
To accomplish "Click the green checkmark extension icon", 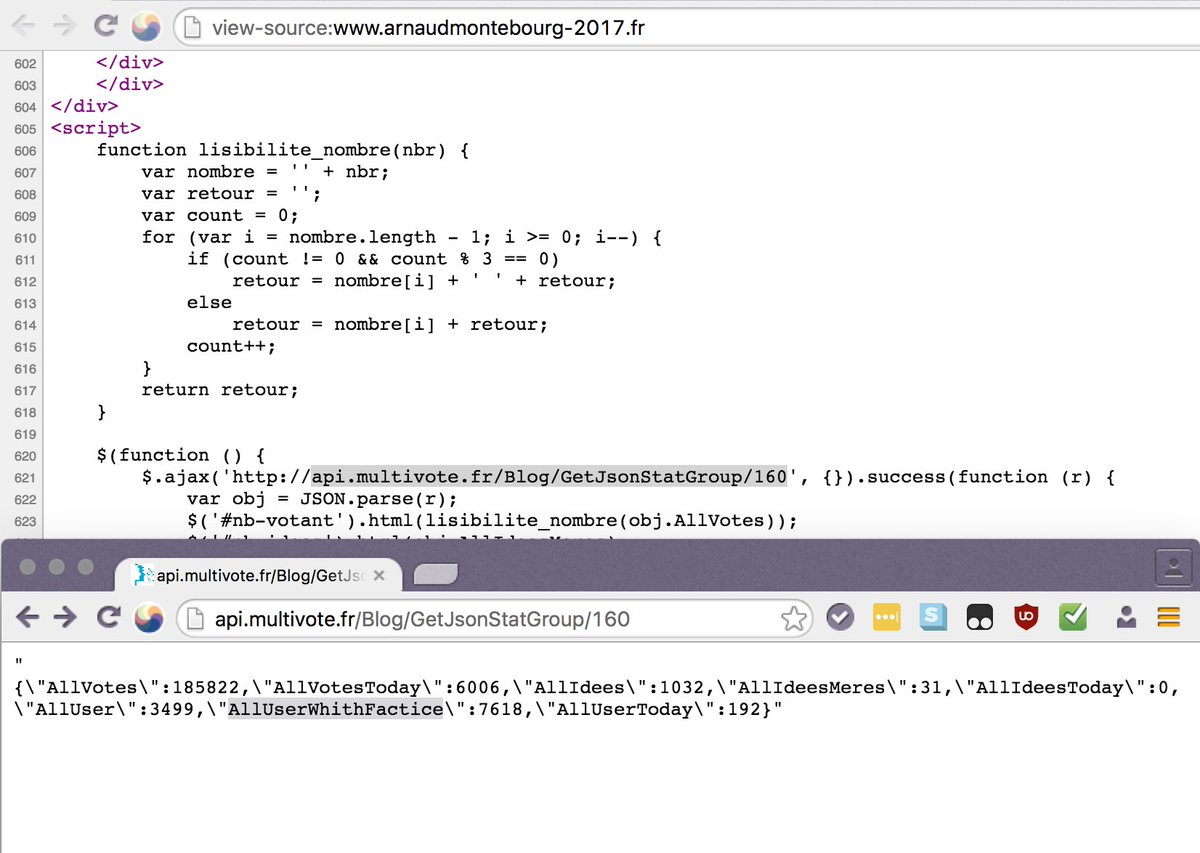I will pos(1074,619).
